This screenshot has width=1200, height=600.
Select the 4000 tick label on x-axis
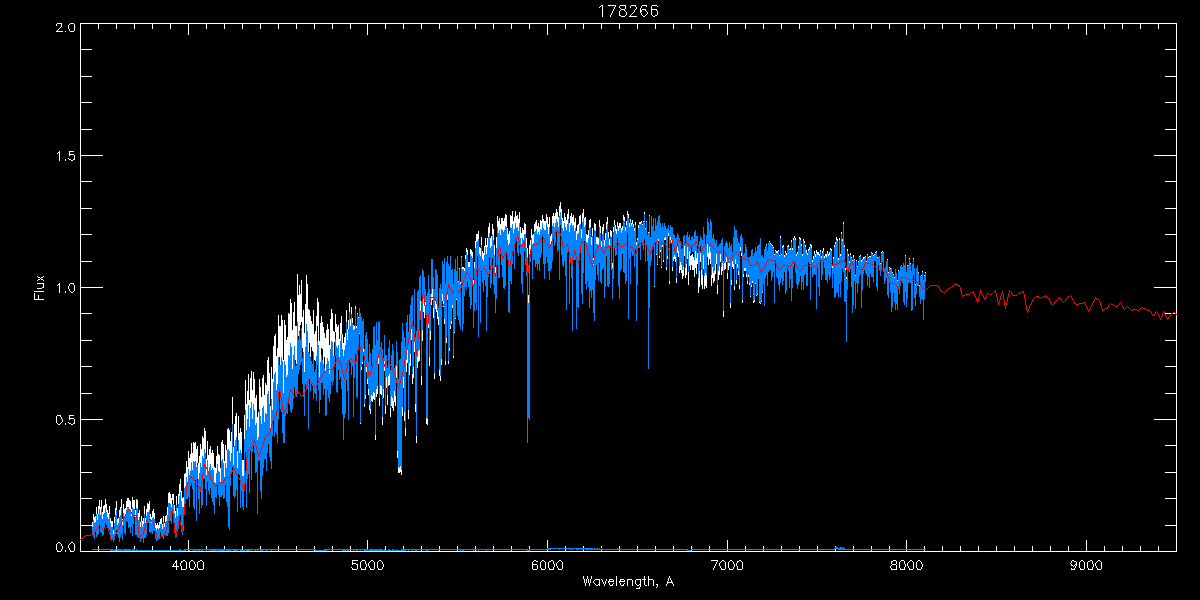tap(188, 564)
